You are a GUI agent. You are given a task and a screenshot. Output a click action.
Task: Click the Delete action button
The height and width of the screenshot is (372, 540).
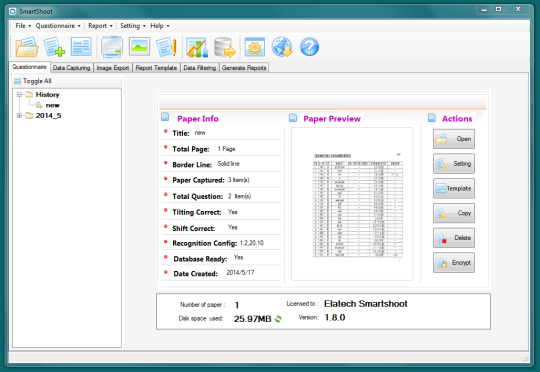(454, 238)
